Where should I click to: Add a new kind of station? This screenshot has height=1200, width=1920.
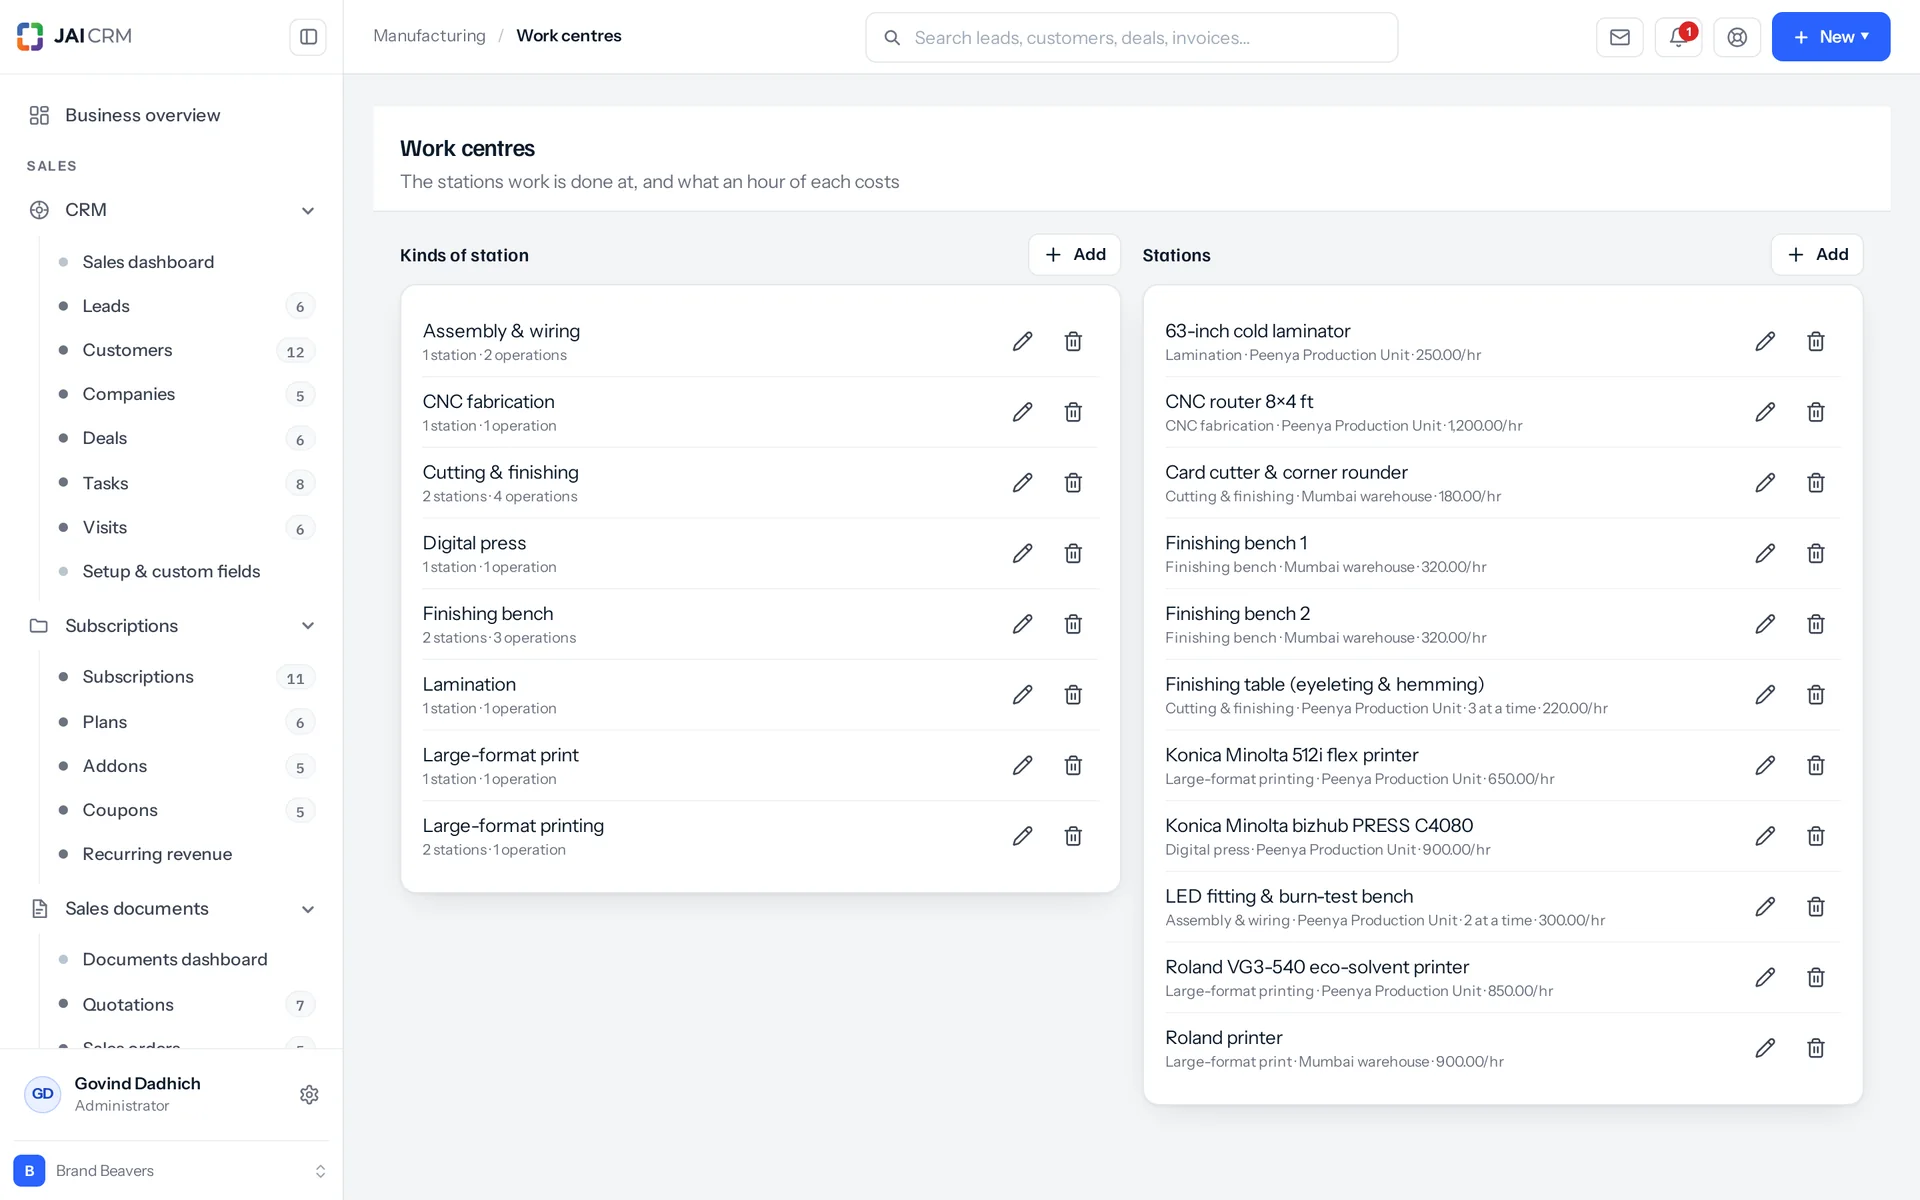1074,255
